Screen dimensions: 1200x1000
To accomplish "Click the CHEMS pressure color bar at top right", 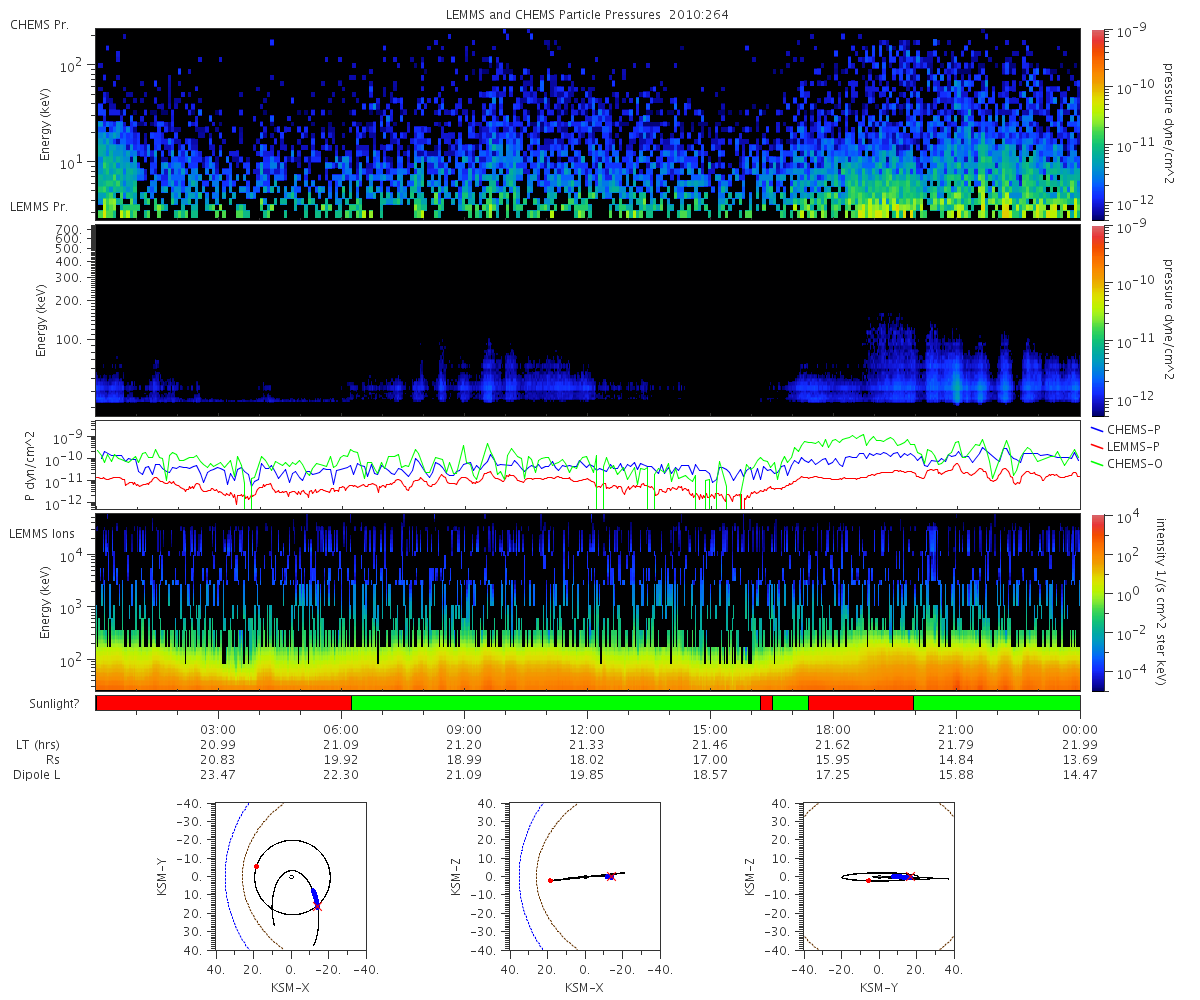I will click(x=1098, y=124).
